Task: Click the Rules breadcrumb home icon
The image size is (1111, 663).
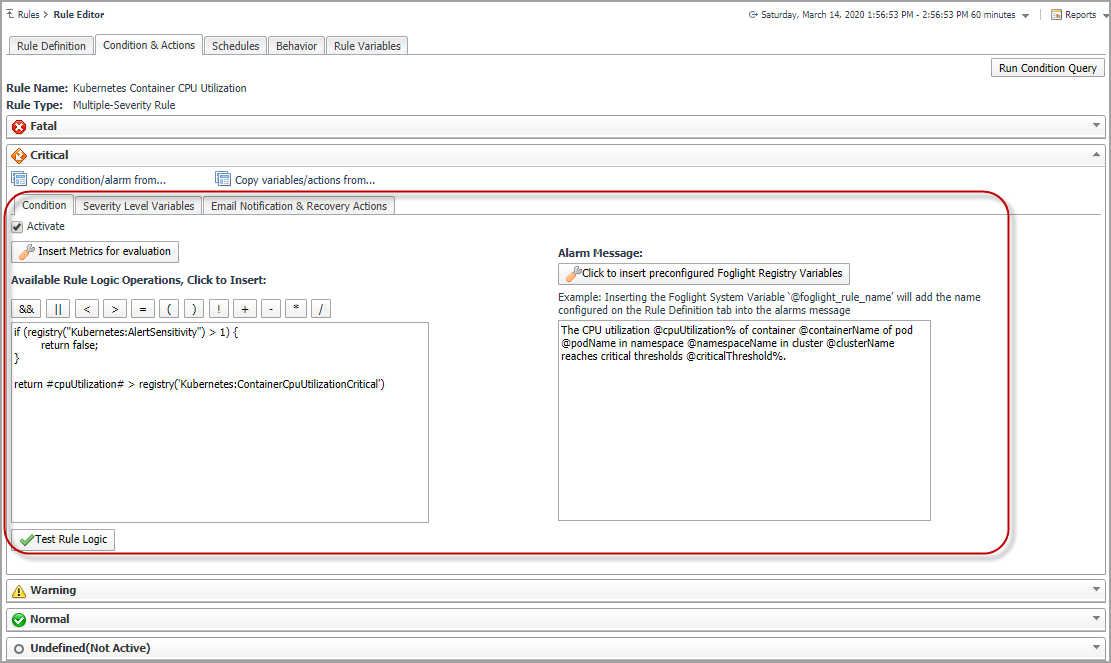Action: [x=10, y=14]
